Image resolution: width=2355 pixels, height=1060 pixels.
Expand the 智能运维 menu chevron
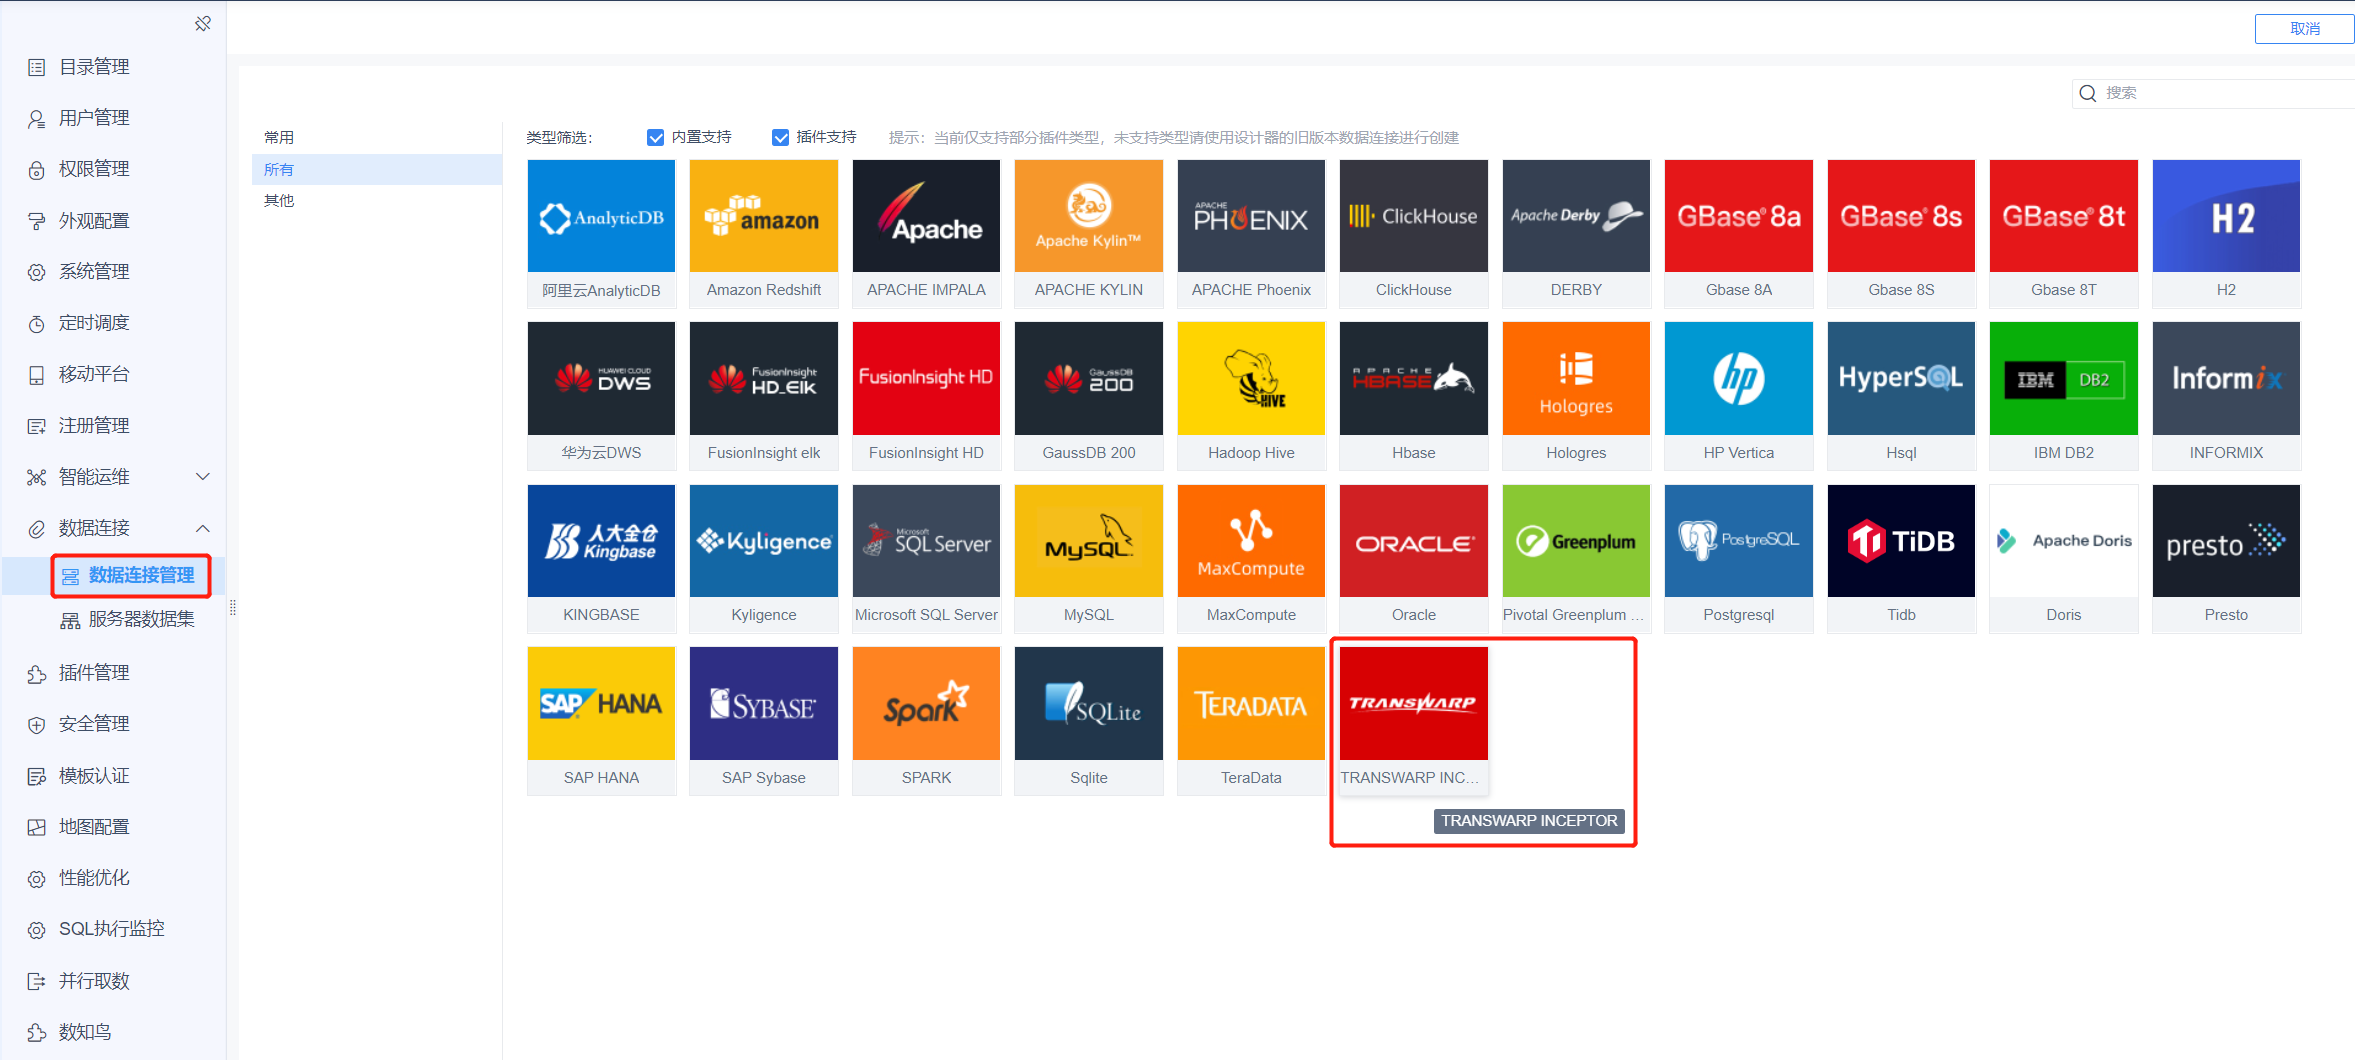pyautogui.click(x=203, y=476)
